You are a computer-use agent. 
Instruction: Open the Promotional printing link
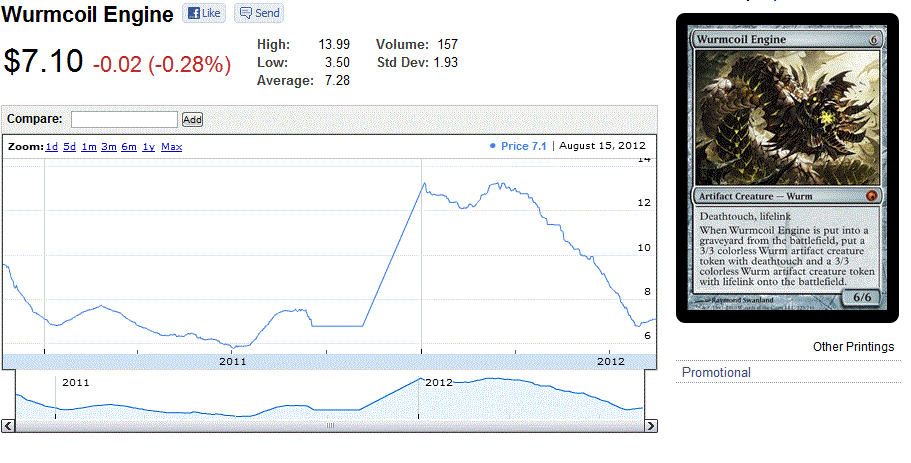pyautogui.click(x=716, y=373)
